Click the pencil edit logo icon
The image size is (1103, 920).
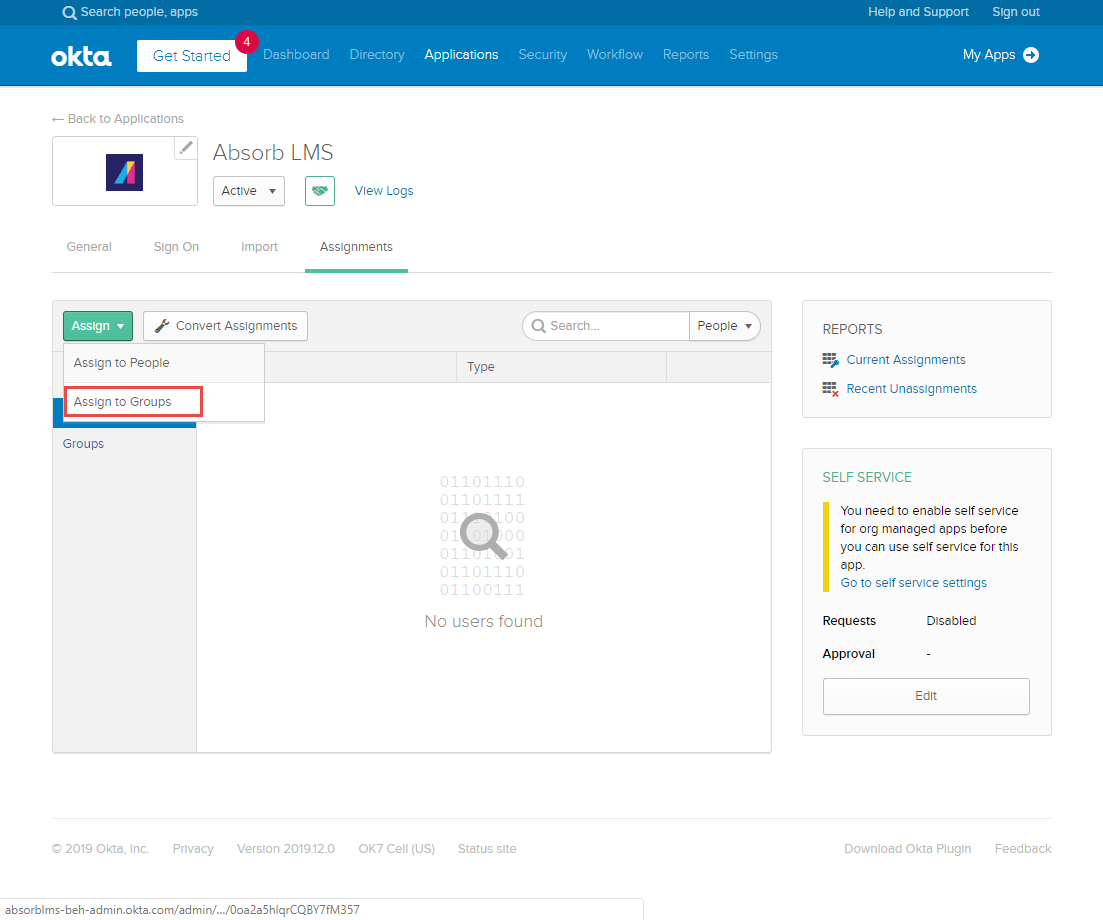186,148
